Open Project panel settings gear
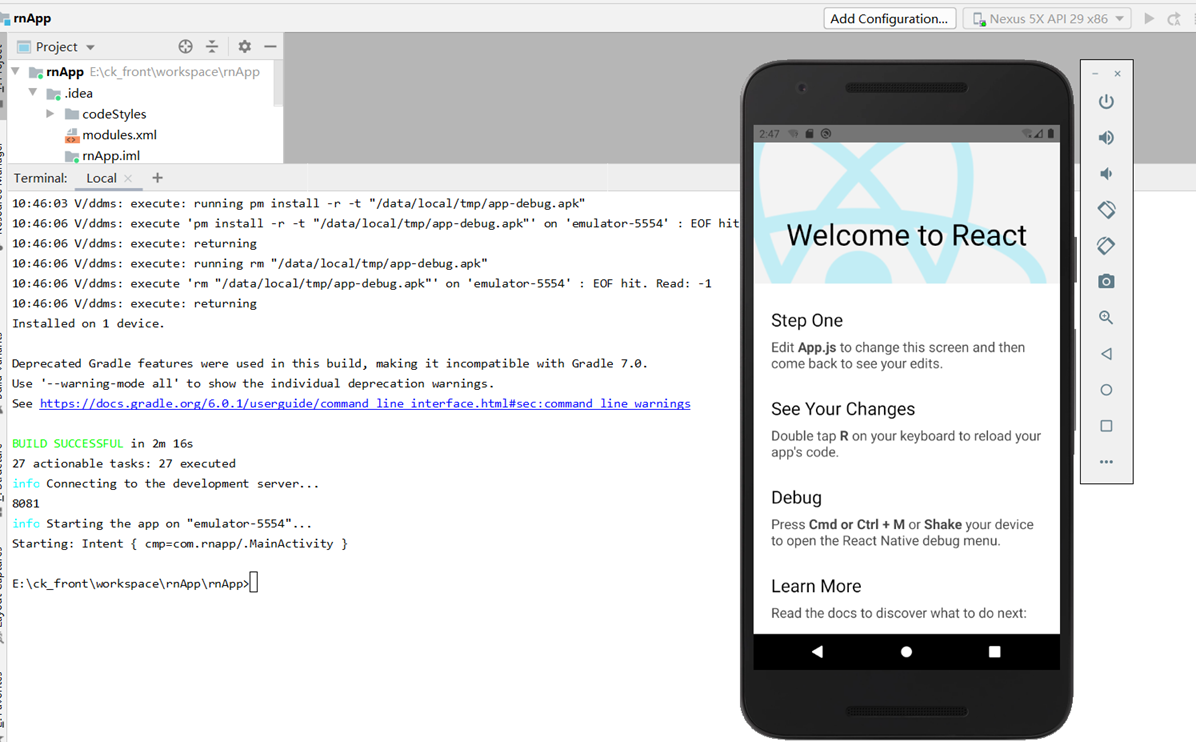The image size is (1196, 742). [x=244, y=47]
